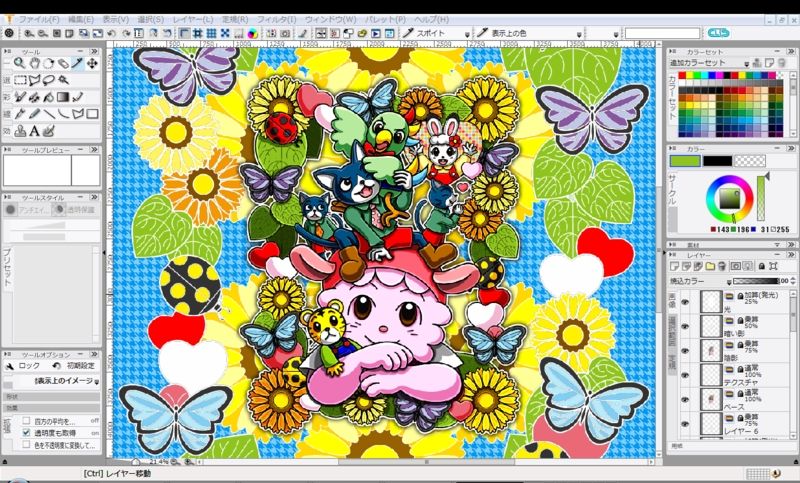Screen dimensions: 800x483
Task: Select the Rectangular marquee selection tool
Action: tap(20, 80)
